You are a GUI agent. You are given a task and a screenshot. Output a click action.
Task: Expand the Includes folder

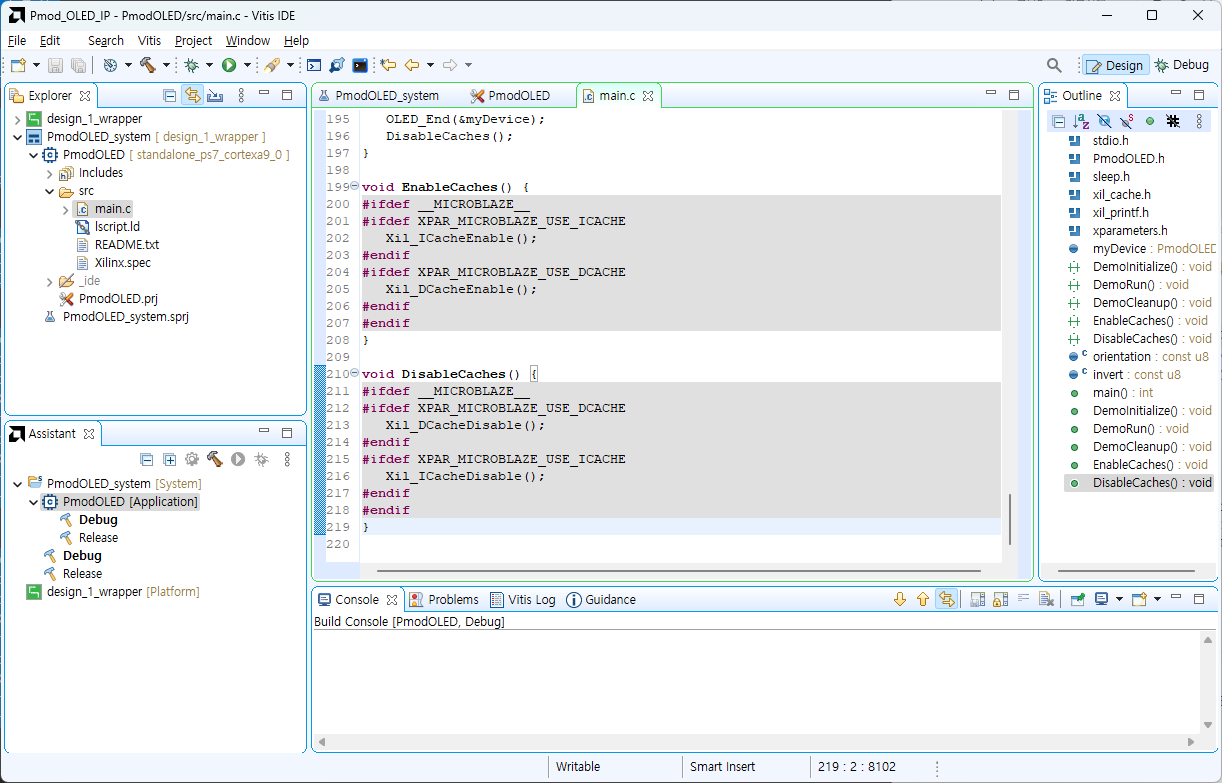pyautogui.click(x=49, y=173)
